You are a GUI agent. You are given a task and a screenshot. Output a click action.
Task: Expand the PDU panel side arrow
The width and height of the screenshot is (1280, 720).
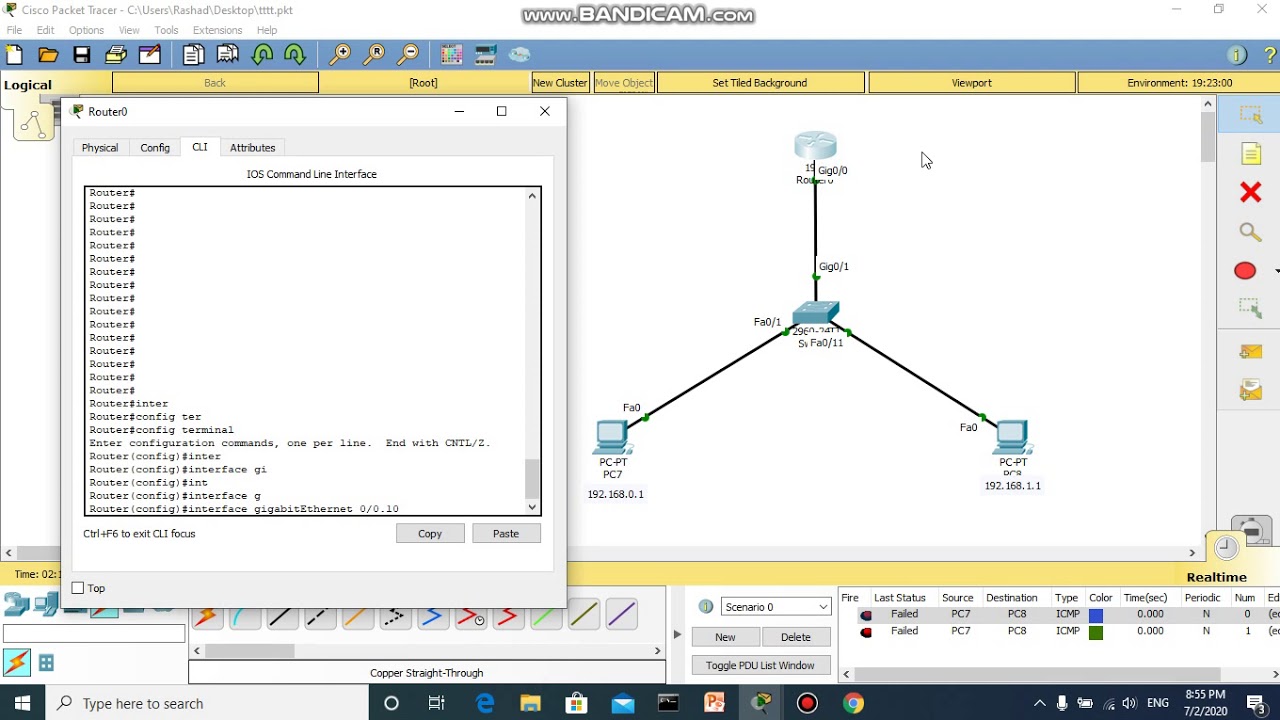(677, 634)
